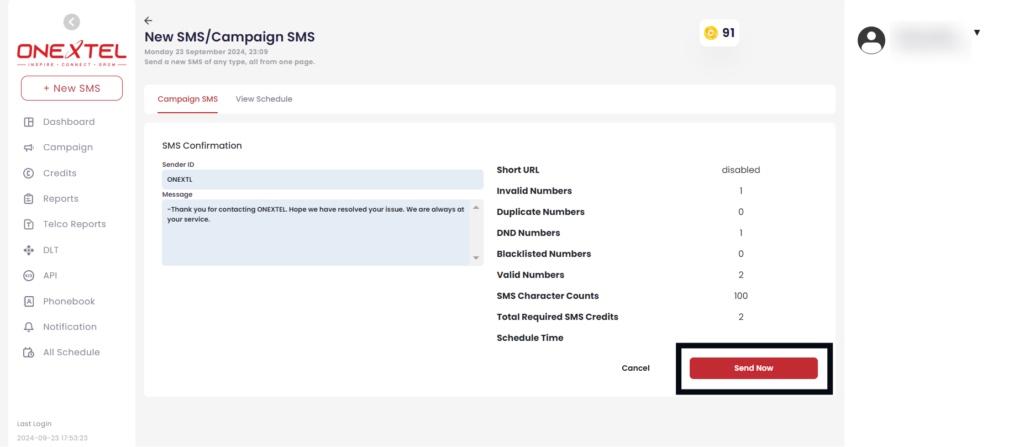
Task: Click the Short URL value disabled
Action: click(x=741, y=170)
